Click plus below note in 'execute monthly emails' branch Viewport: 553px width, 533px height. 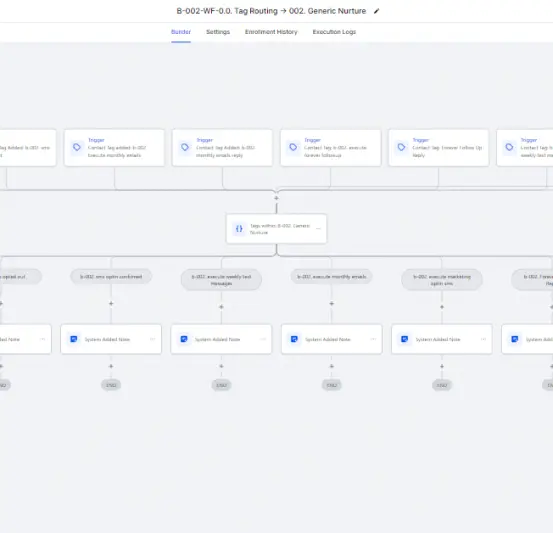click(x=332, y=366)
